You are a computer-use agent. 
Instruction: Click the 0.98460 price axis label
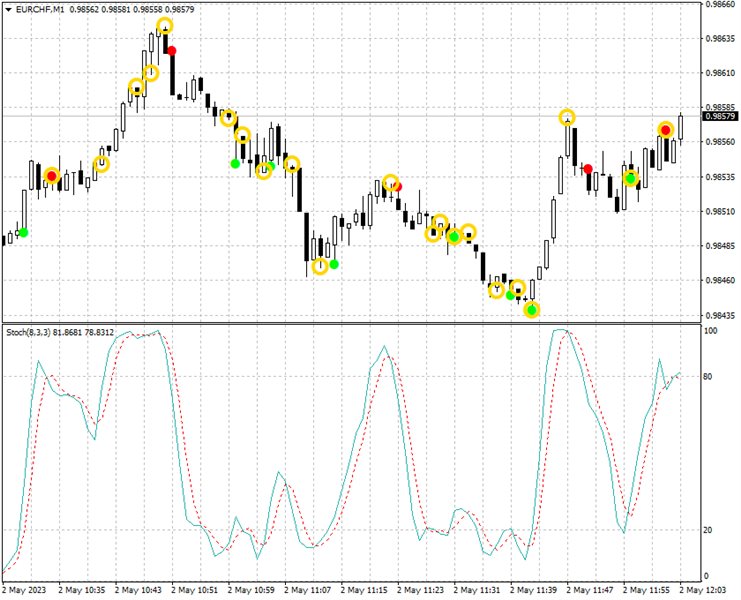click(x=720, y=280)
